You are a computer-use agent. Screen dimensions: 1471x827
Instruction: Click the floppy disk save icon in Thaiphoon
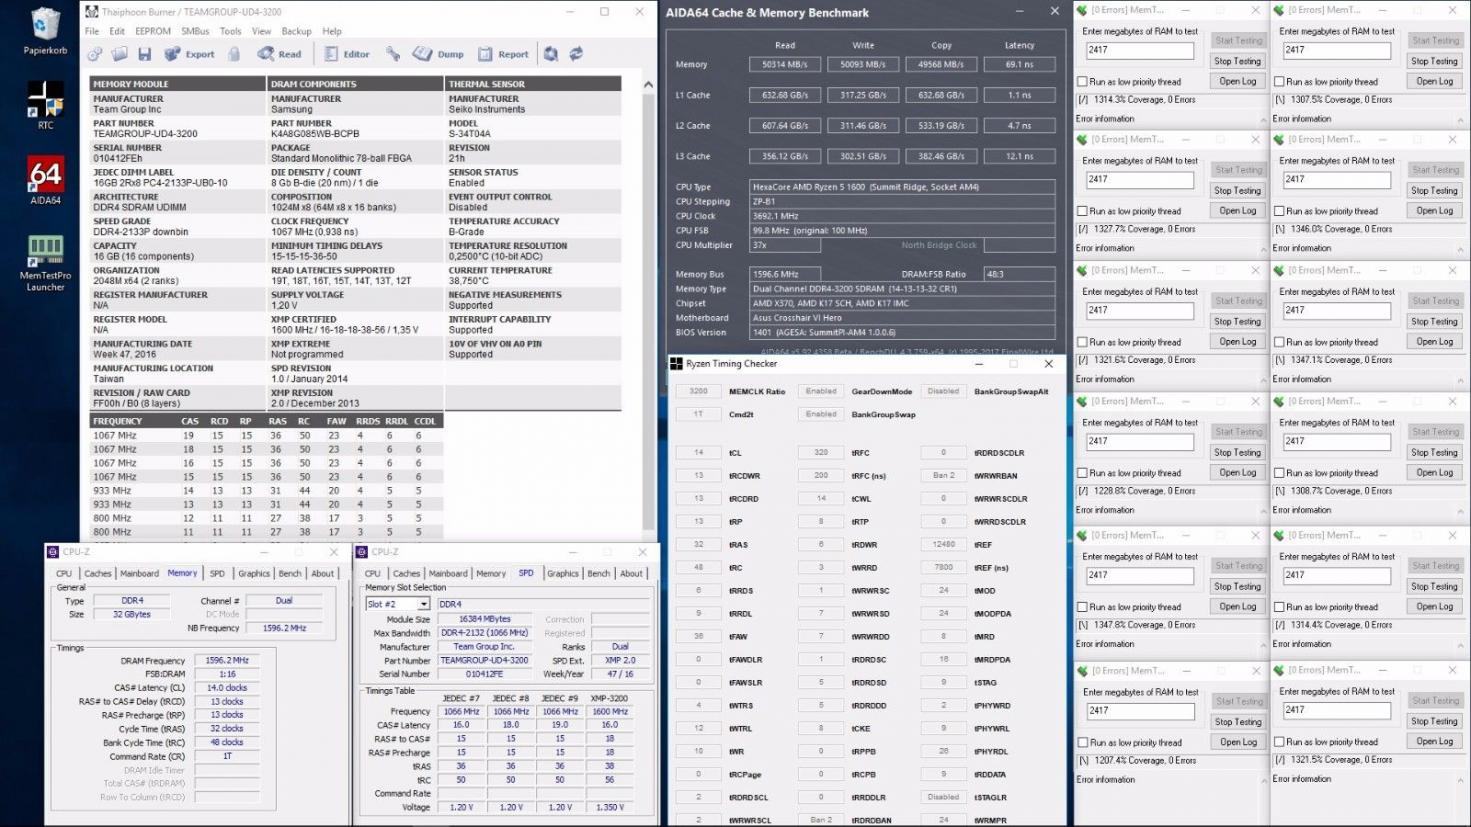[144, 54]
